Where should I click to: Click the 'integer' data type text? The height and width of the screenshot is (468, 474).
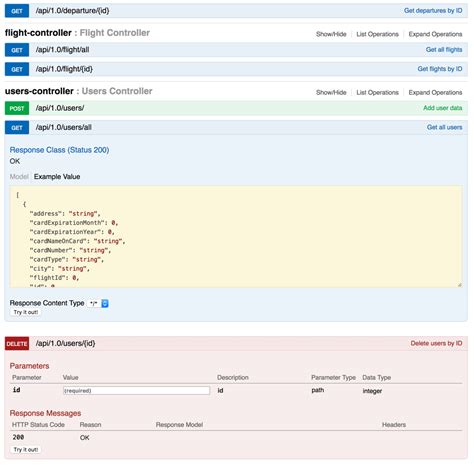click(372, 391)
